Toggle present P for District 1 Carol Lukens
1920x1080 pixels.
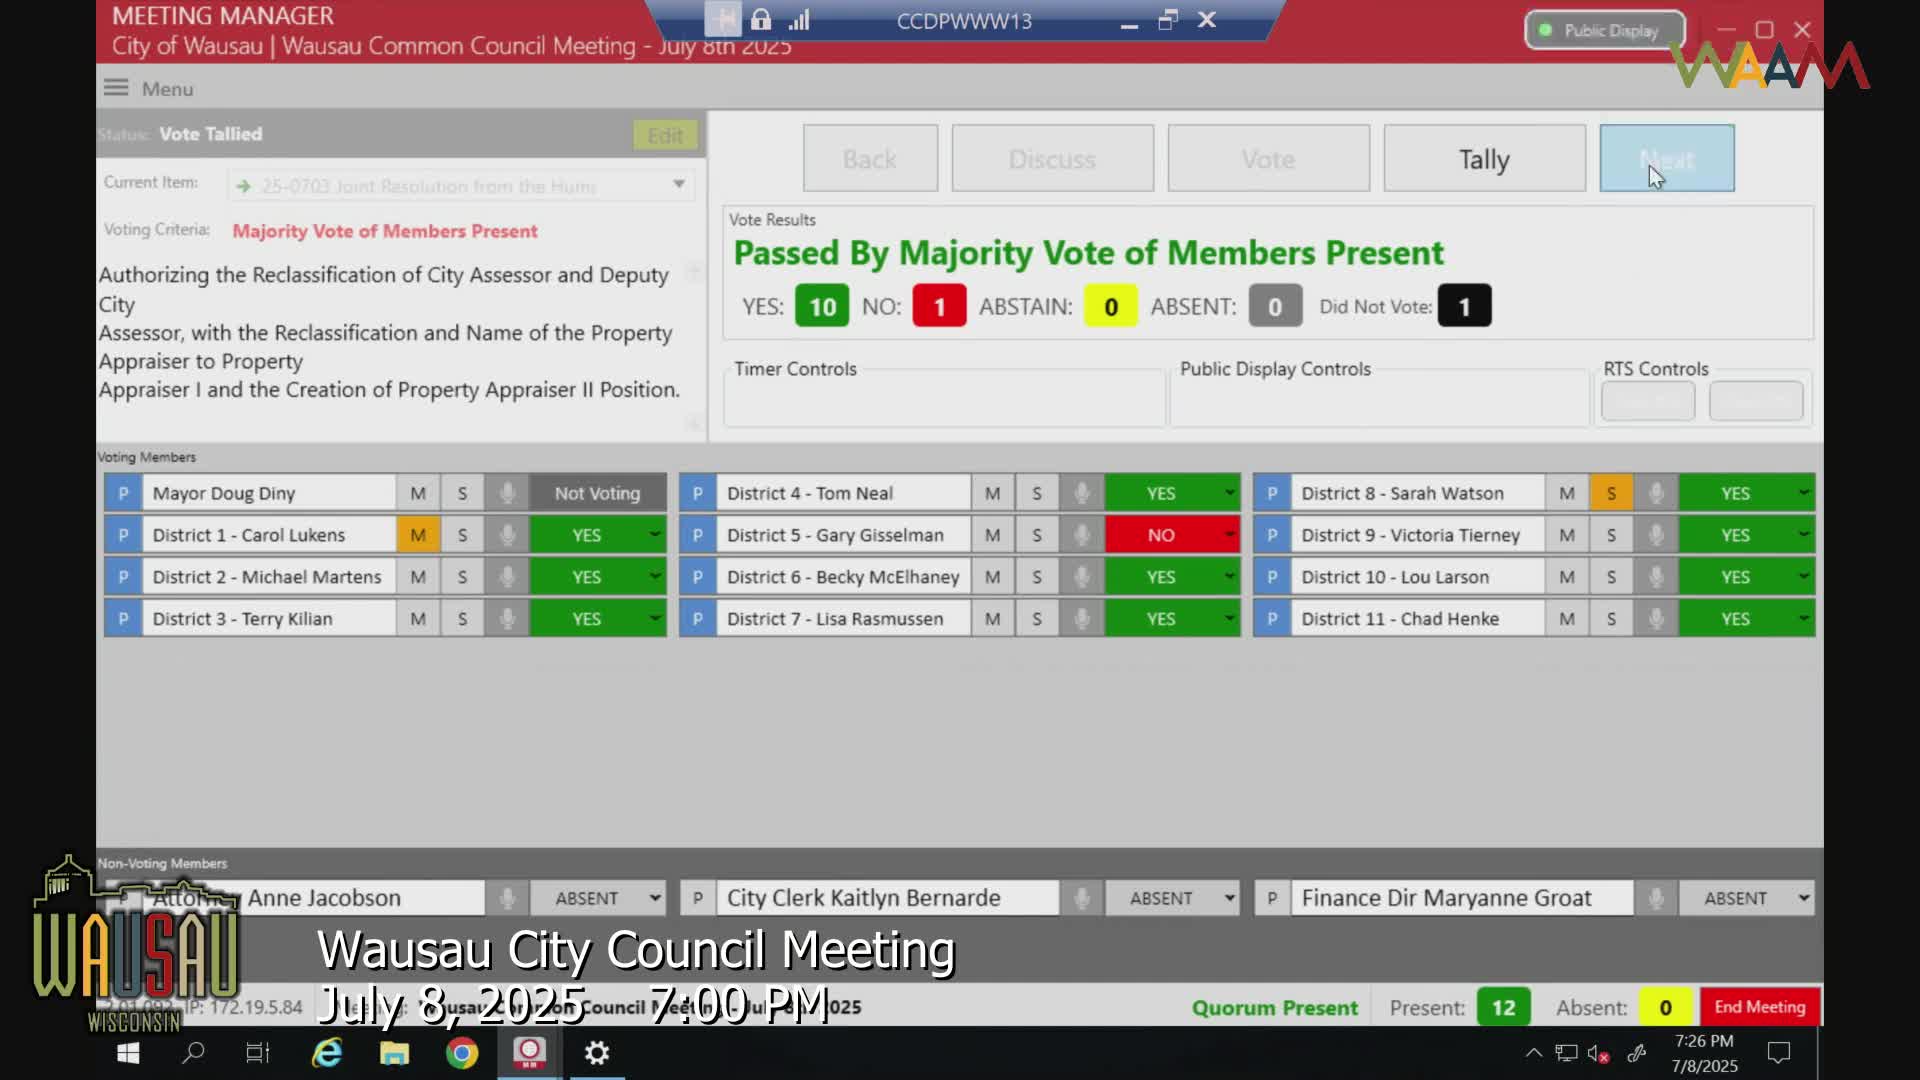[123, 535]
